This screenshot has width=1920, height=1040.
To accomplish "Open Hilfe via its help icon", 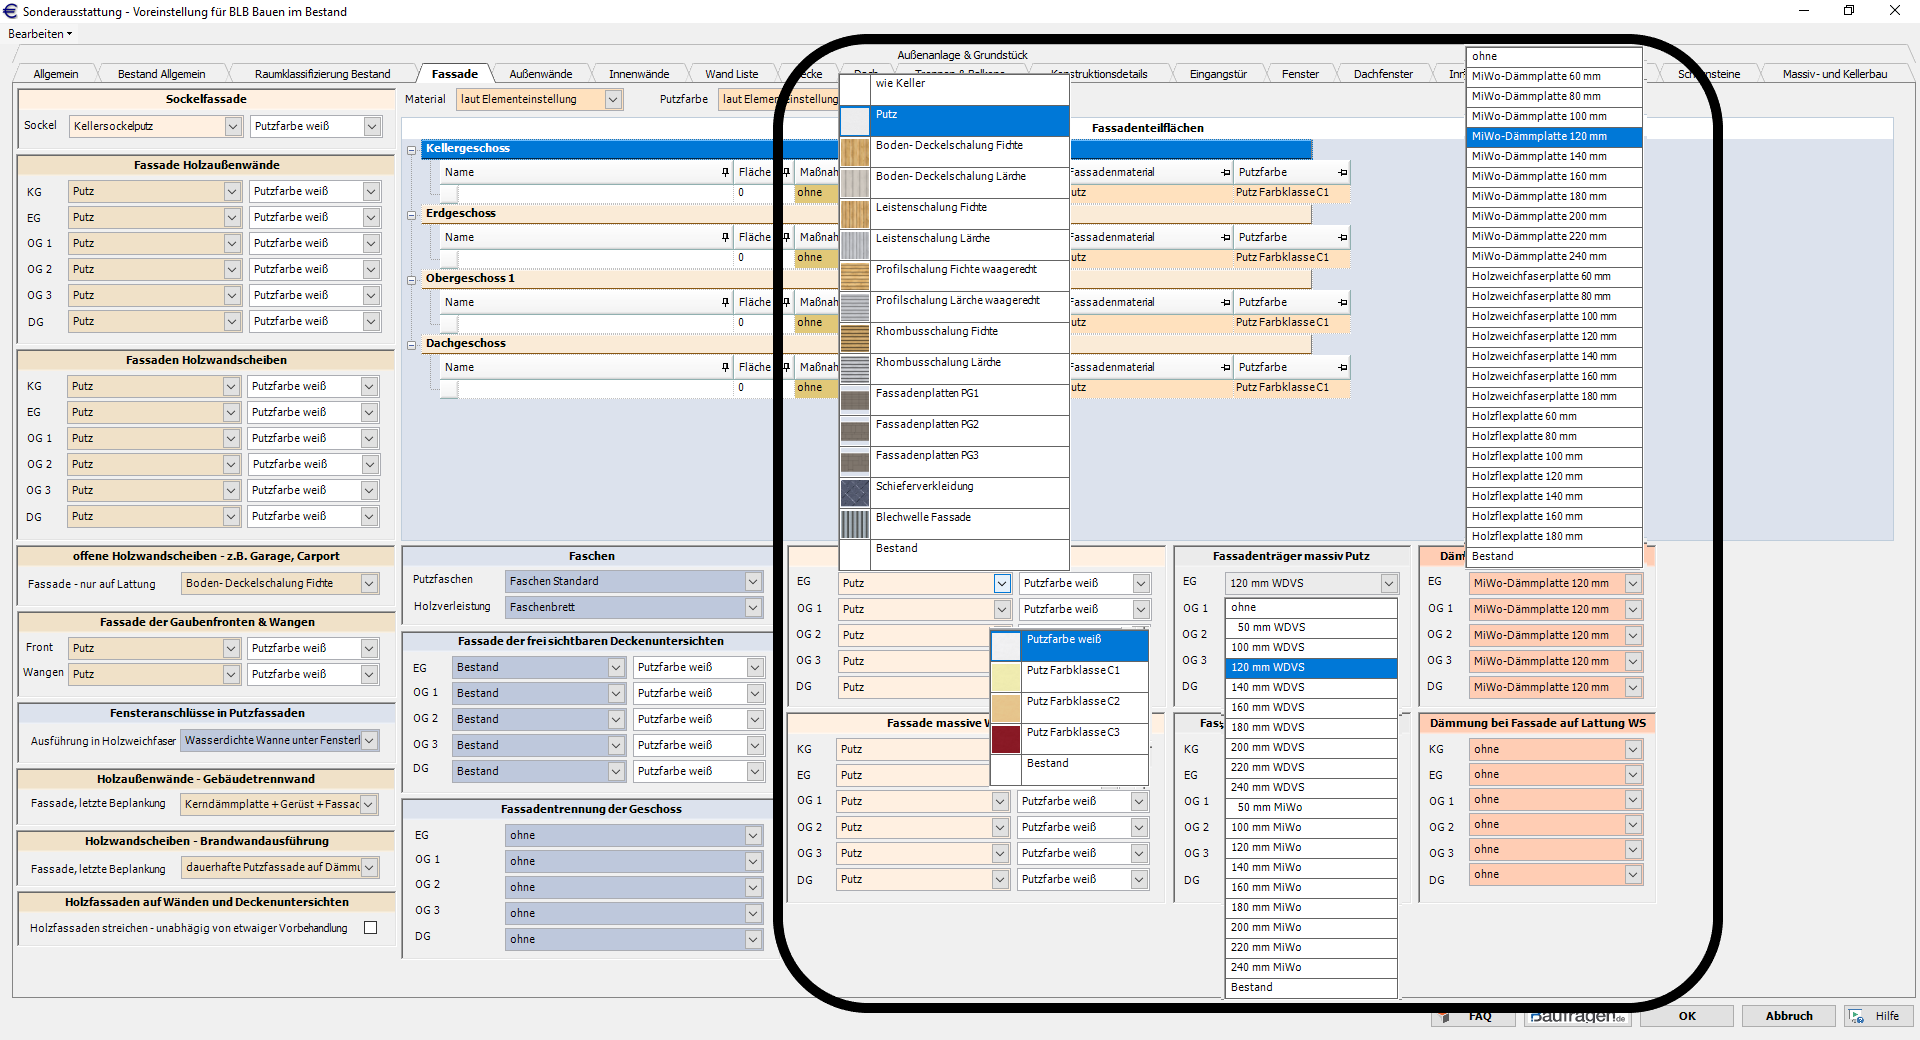I will 1857,1016.
